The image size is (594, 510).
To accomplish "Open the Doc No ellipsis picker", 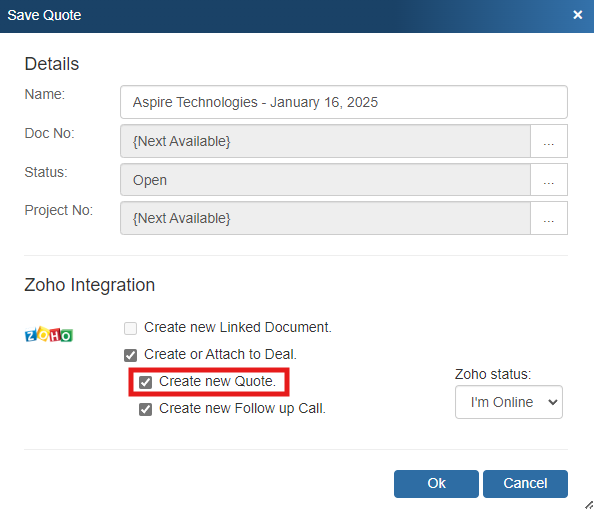I will click(x=549, y=141).
